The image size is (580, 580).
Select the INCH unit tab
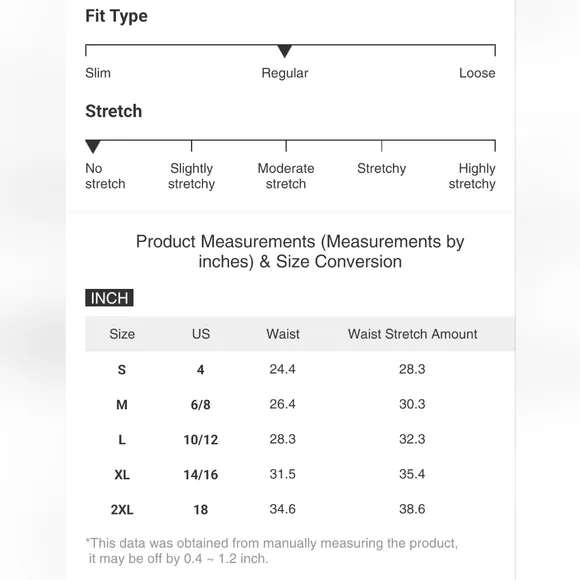pos(109,298)
